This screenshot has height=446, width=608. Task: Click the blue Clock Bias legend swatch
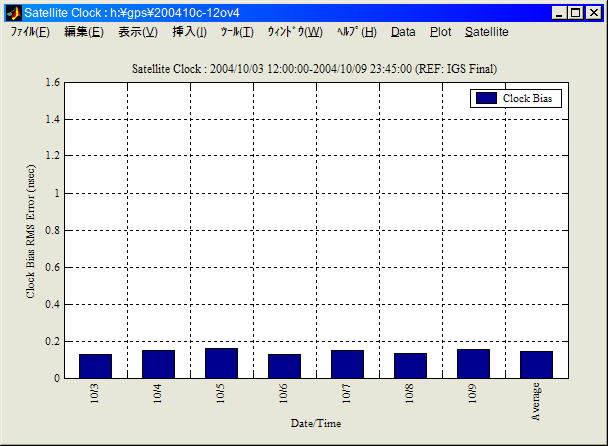tap(486, 98)
